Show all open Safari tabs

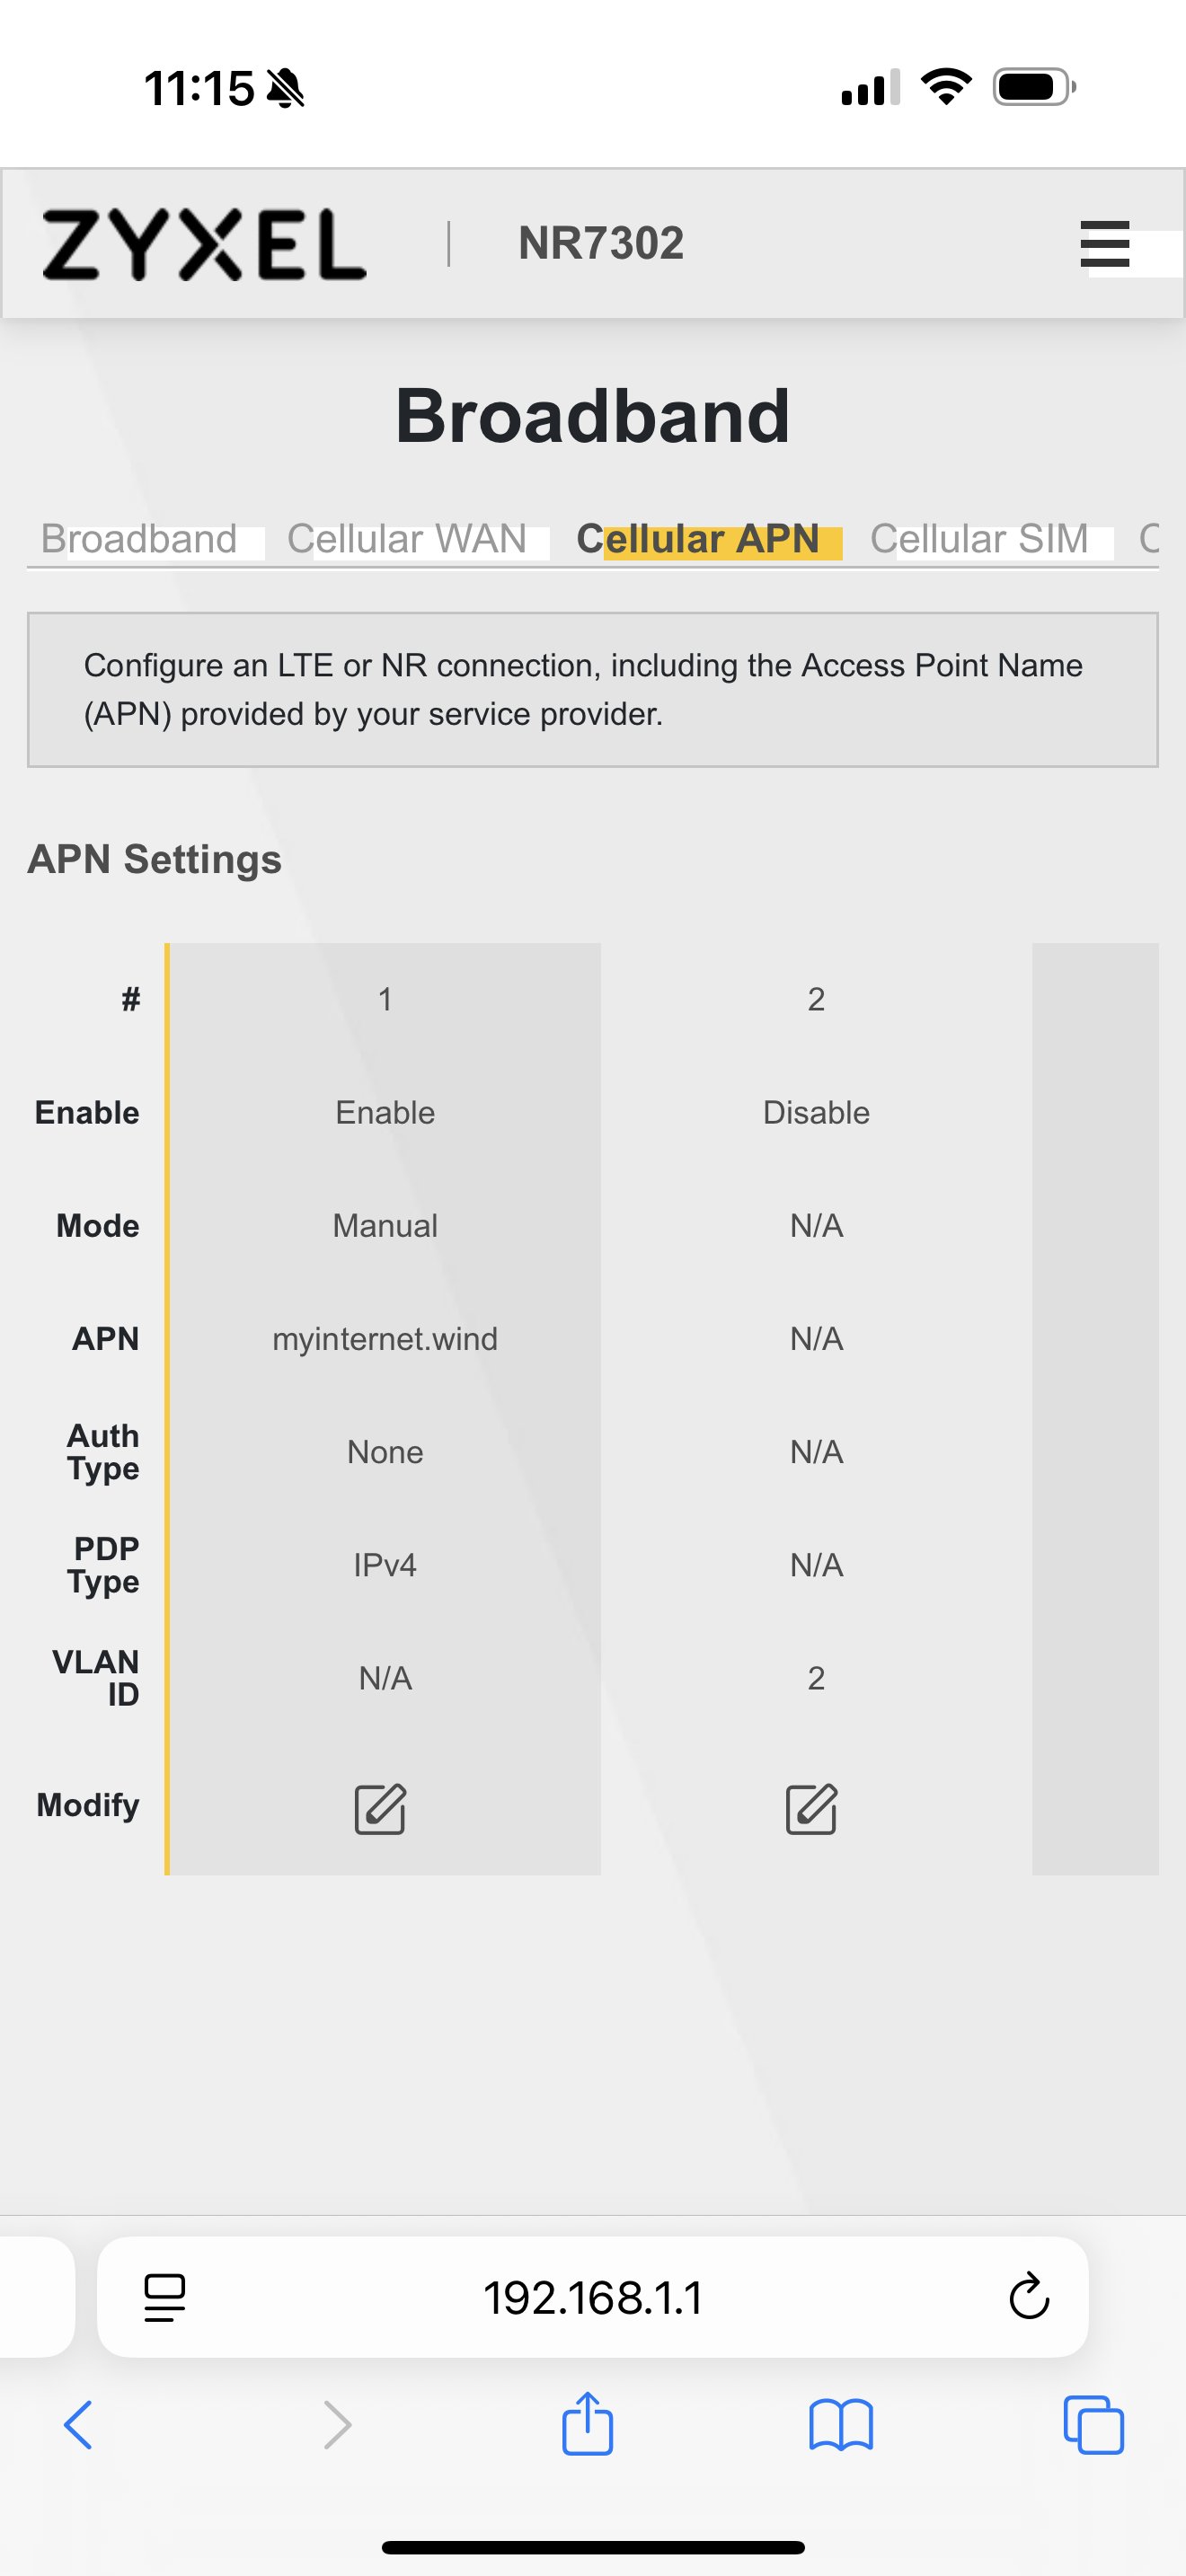pyautogui.click(x=1093, y=2424)
